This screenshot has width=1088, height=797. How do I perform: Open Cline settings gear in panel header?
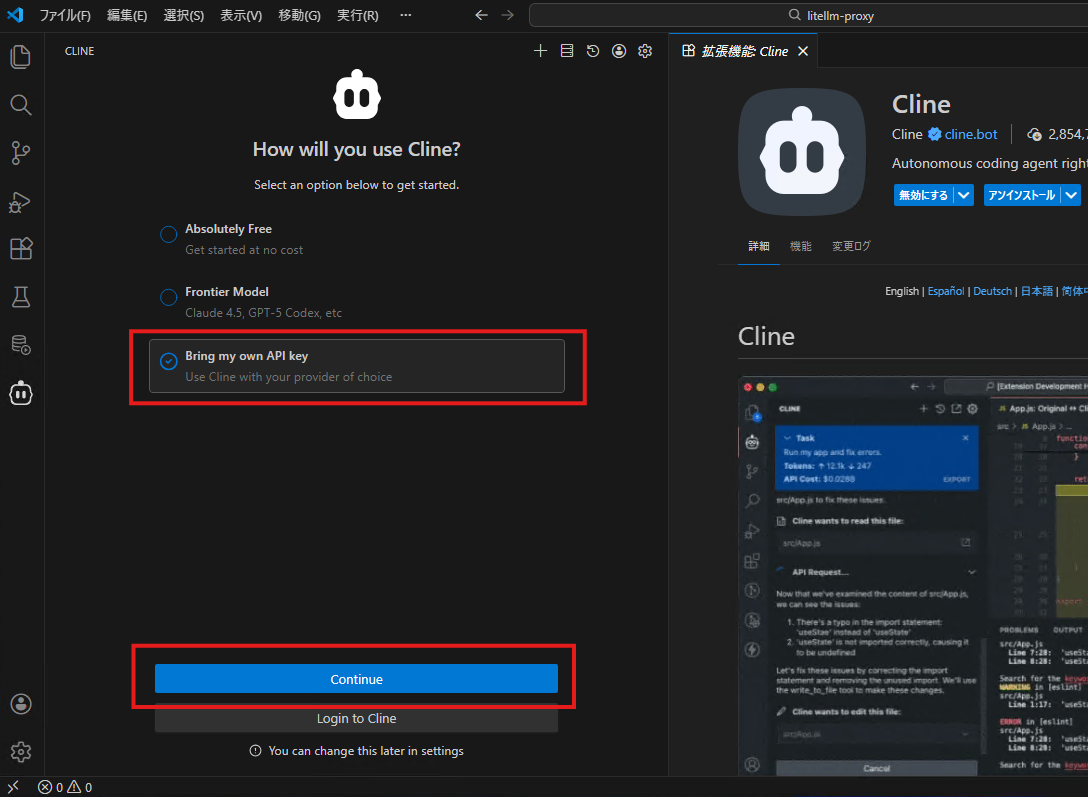(645, 51)
